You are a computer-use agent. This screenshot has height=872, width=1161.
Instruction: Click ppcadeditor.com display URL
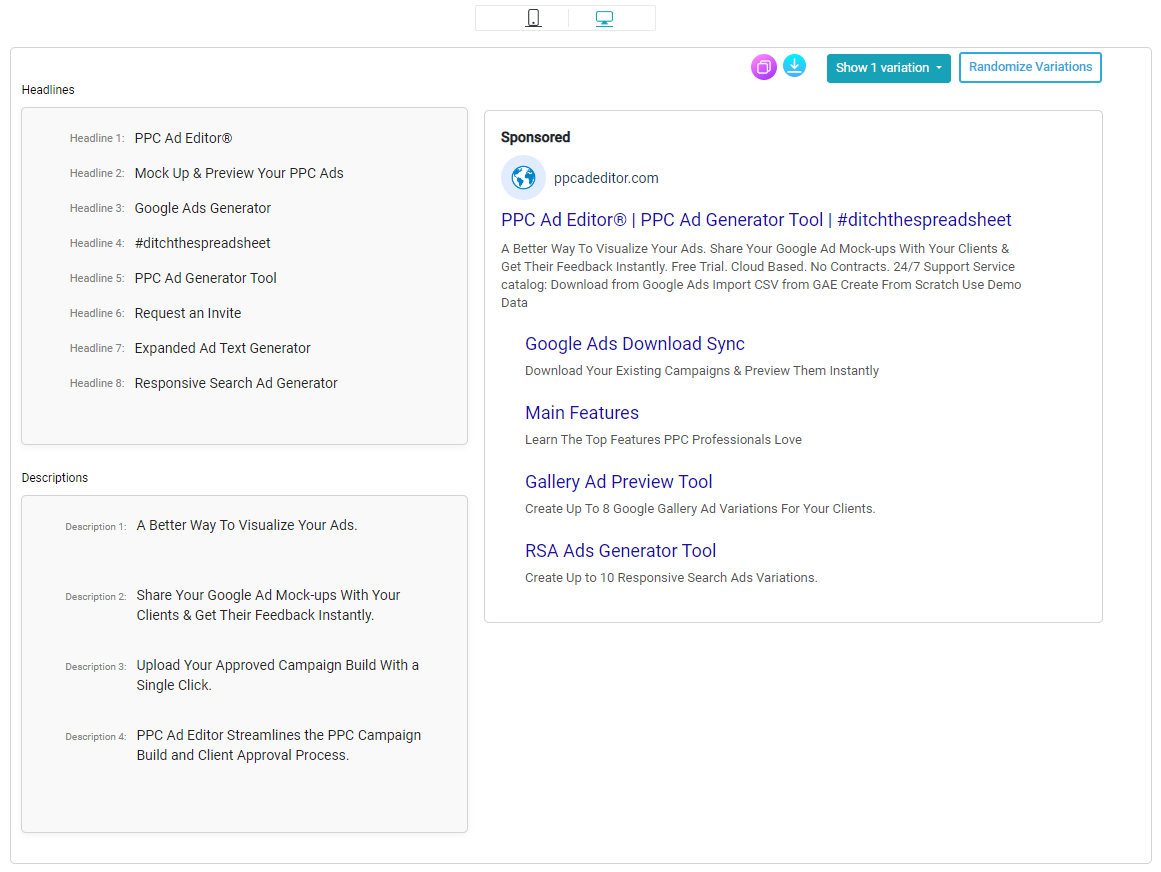606,178
